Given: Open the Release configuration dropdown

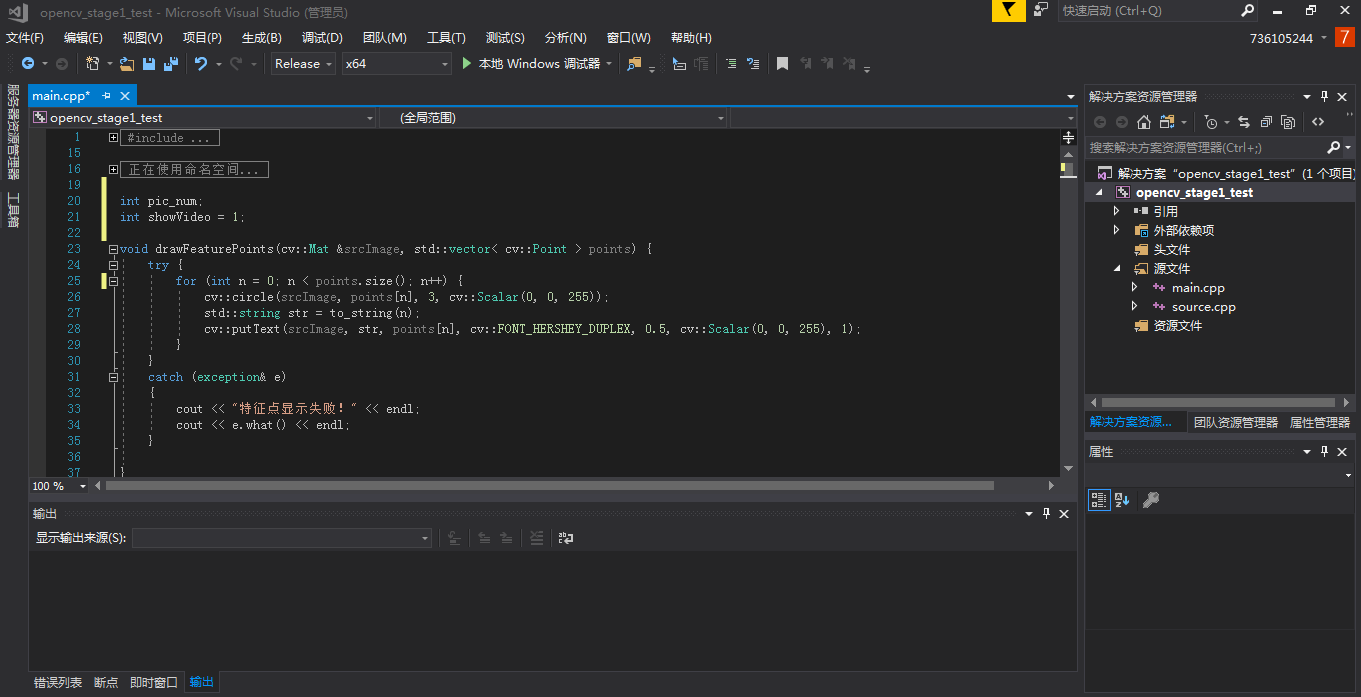Looking at the screenshot, I should (304, 64).
